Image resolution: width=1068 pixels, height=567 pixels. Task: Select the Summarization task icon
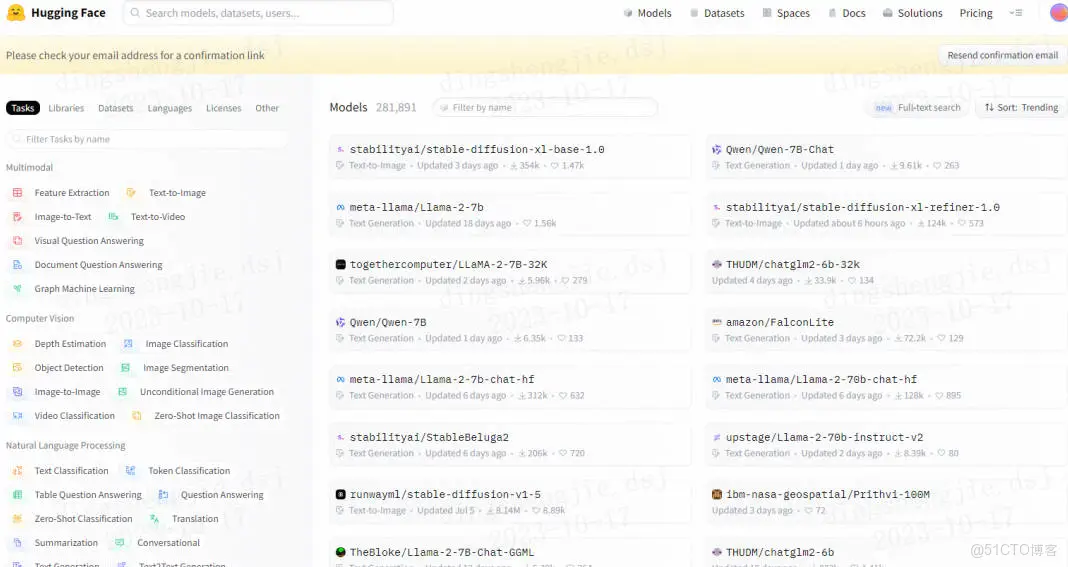tap(18, 543)
